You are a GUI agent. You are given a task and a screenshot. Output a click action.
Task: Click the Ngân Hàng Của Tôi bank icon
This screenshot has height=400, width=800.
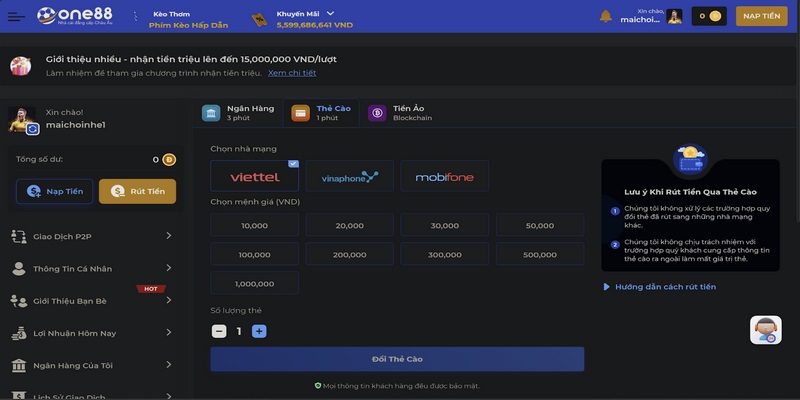tap(19, 365)
